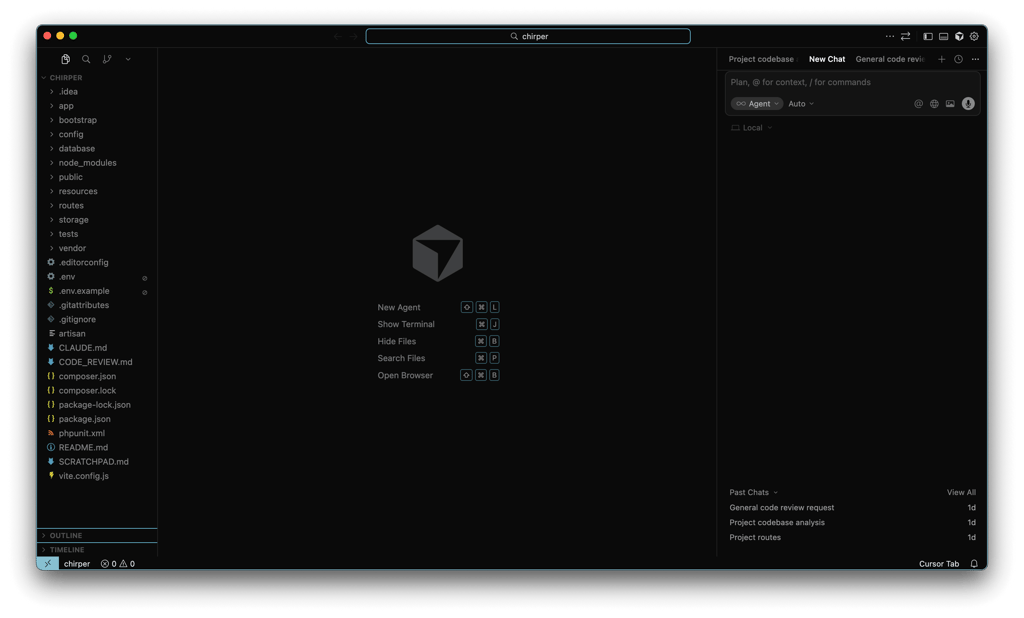Expand the database folder
The width and height of the screenshot is (1024, 618).
97,149
